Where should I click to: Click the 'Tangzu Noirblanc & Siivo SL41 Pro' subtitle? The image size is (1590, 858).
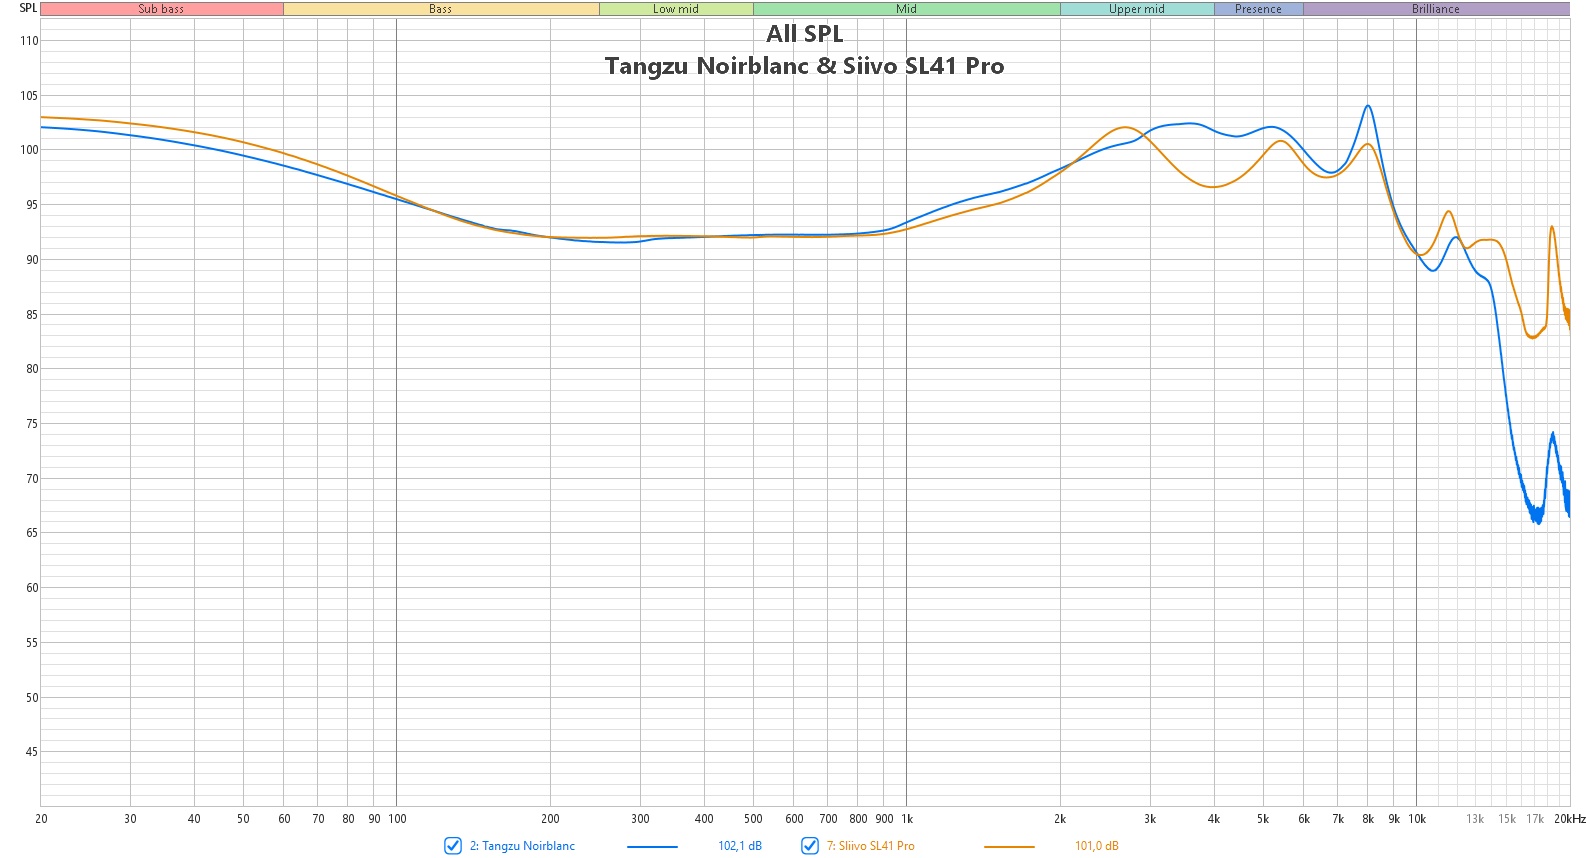click(805, 66)
